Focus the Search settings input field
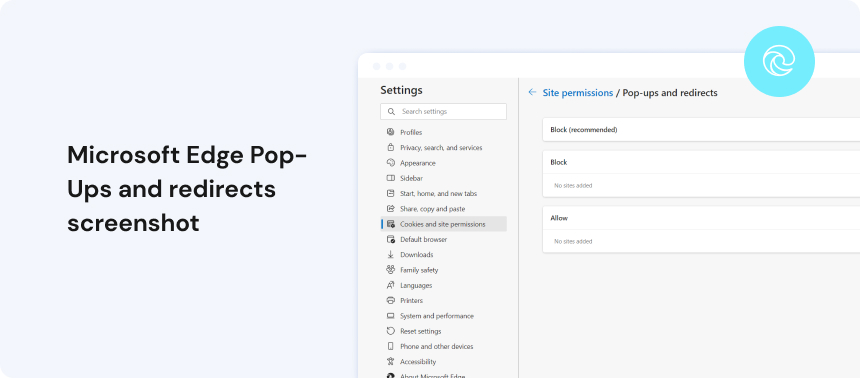This screenshot has height=378, width=860. click(443, 111)
